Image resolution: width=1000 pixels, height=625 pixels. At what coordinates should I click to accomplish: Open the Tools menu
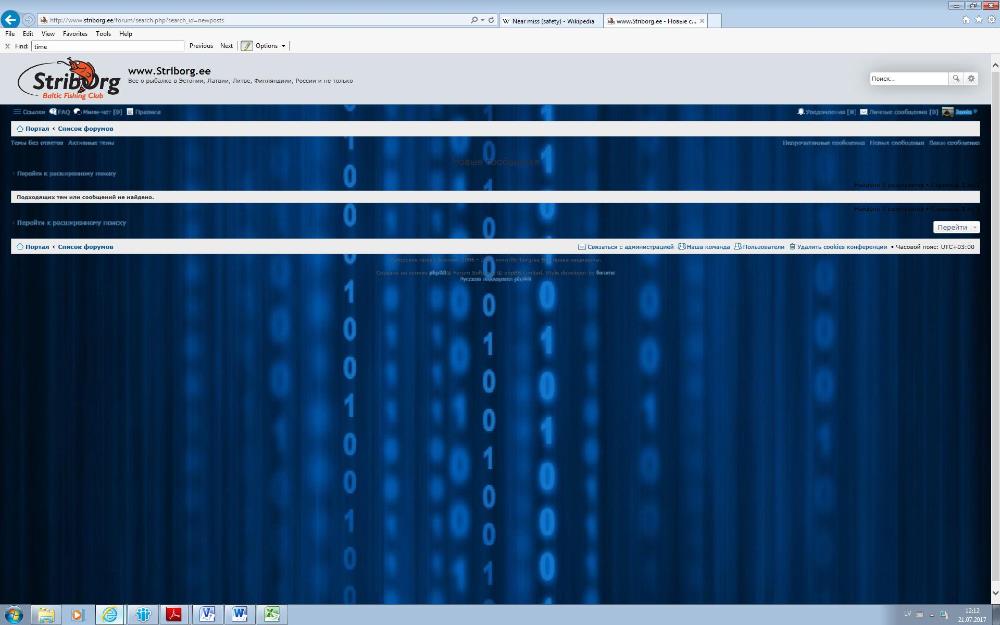click(103, 33)
